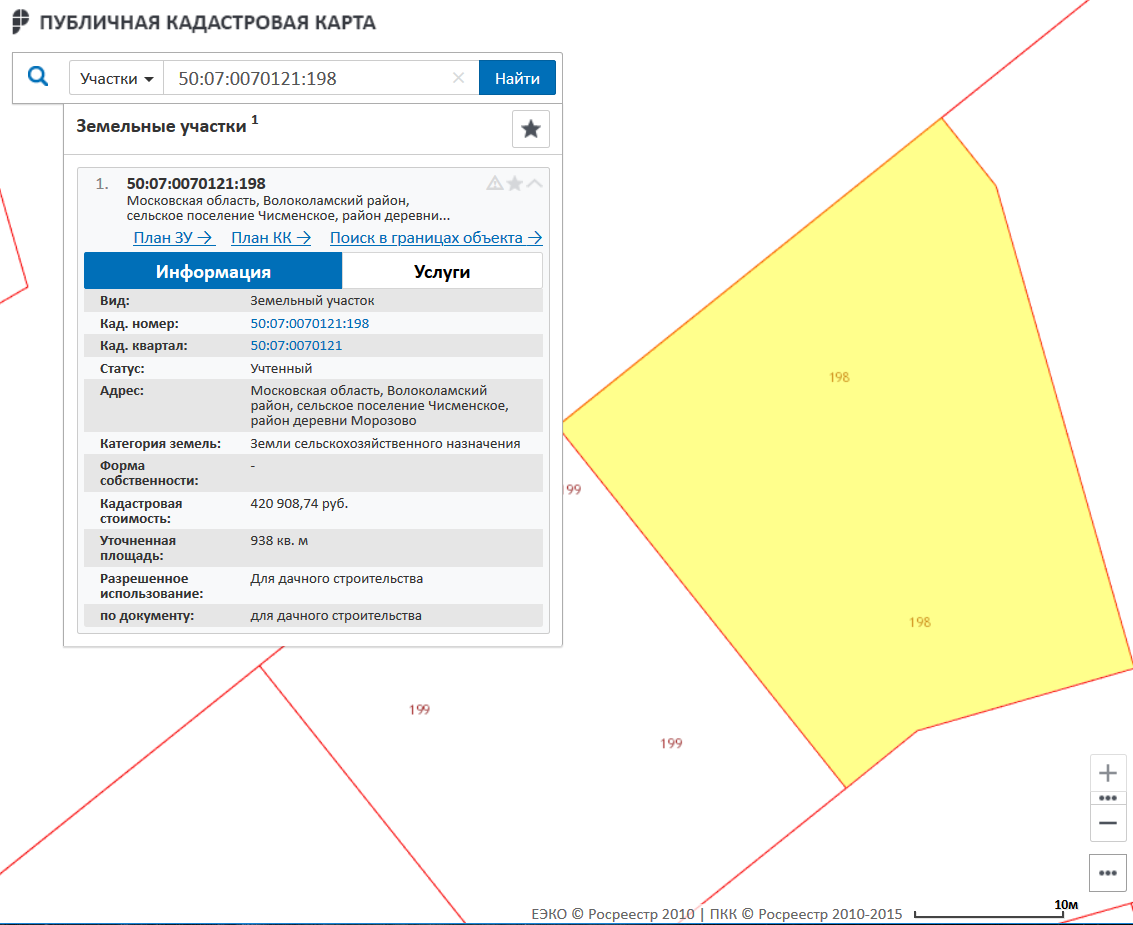Zoom in on the map with plus

(x=1108, y=773)
